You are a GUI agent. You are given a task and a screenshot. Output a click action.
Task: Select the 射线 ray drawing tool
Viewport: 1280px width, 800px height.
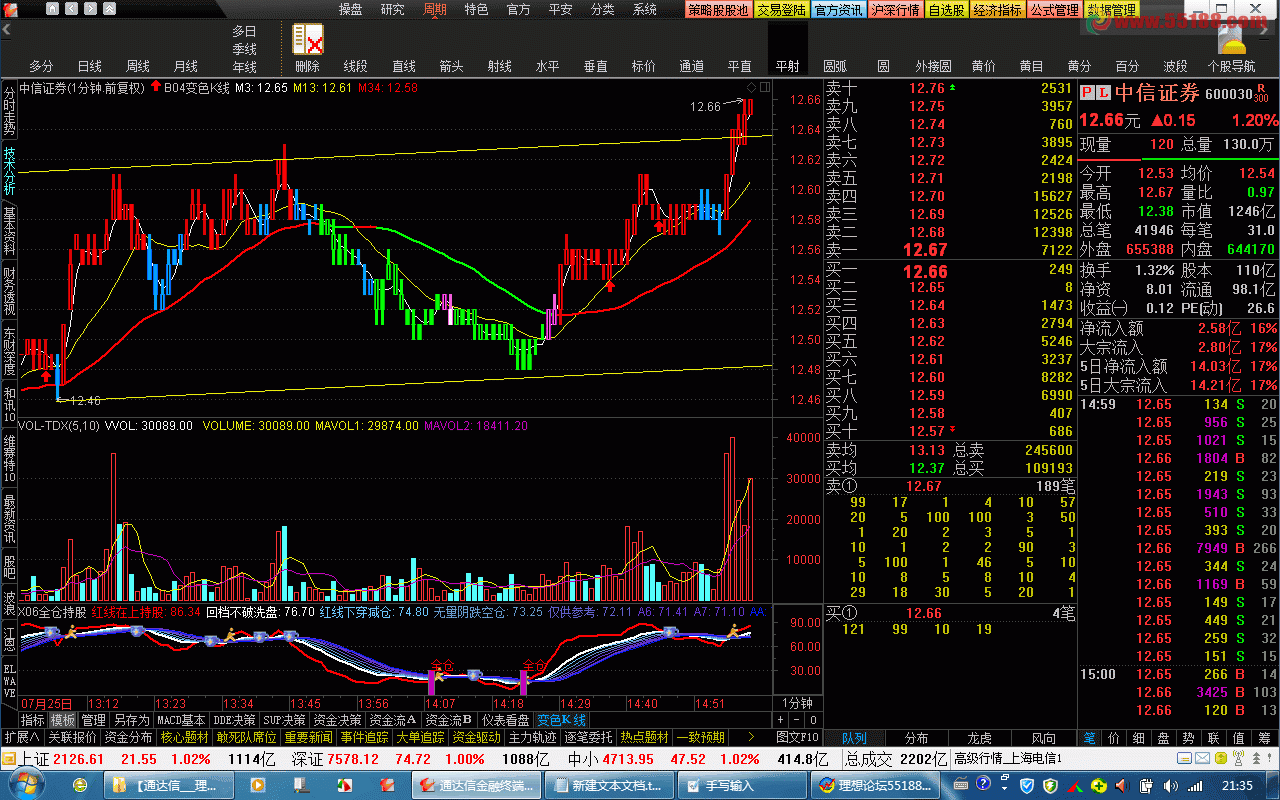pyautogui.click(x=500, y=66)
